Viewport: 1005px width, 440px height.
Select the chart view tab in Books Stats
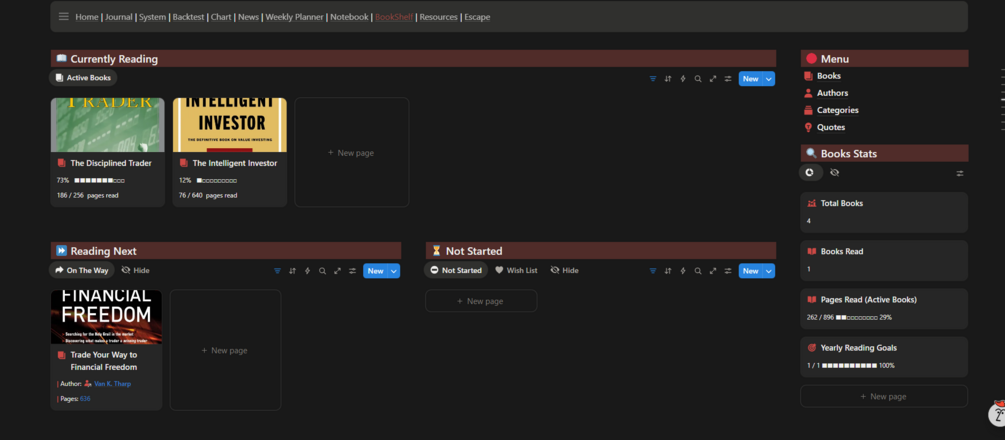pyautogui.click(x=810, y=173)
